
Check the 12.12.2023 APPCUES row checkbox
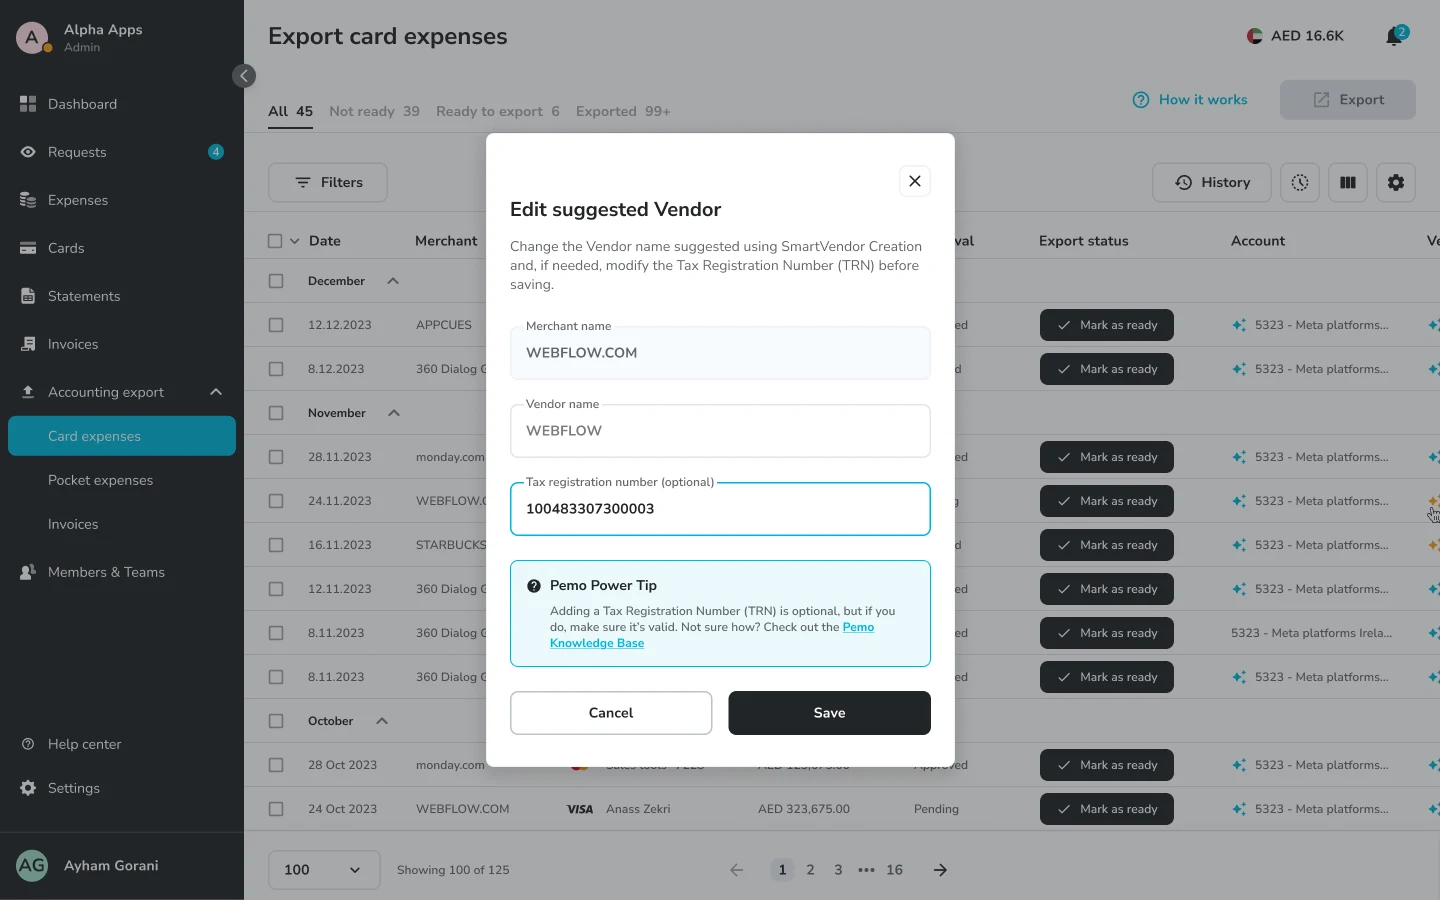(x=276, y=325)
